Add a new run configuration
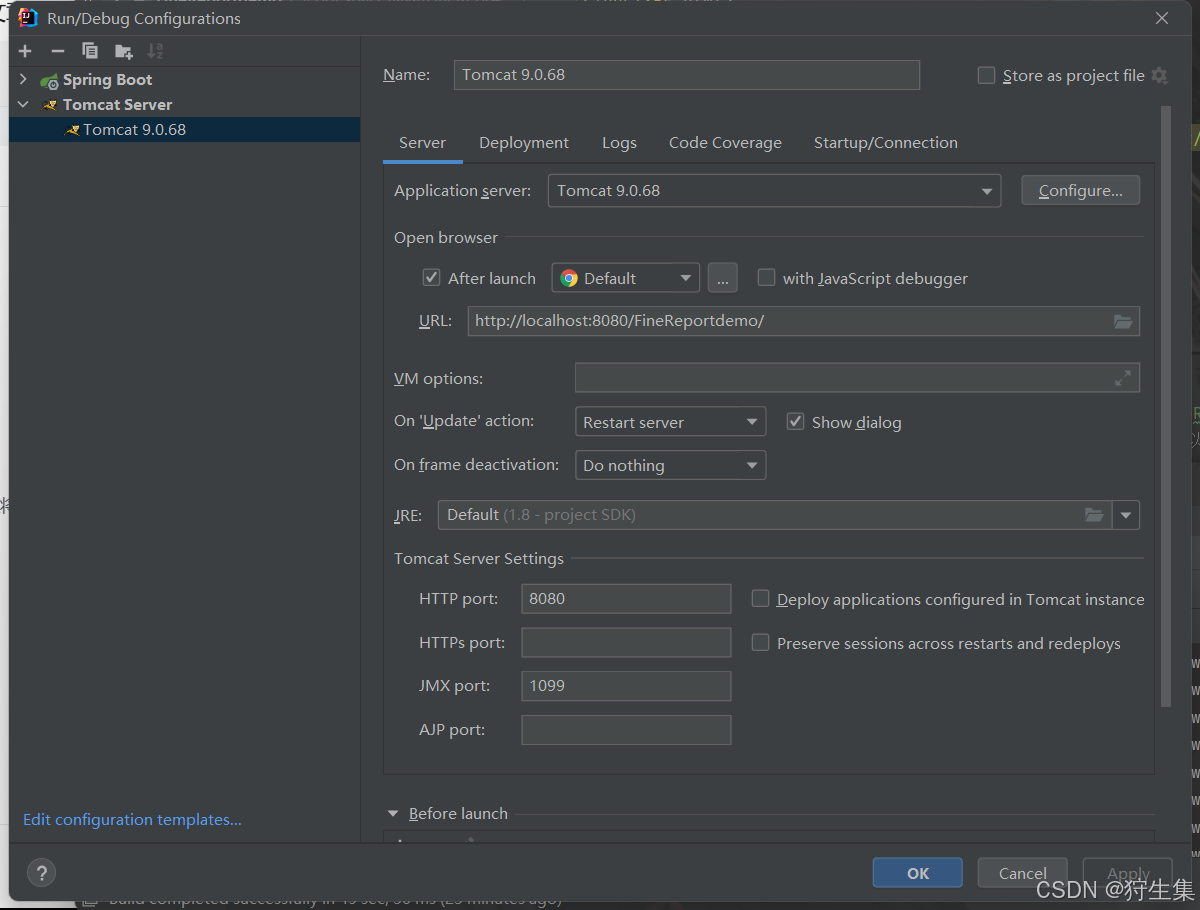The image size is (1200, 910). (x=25, y=51)
